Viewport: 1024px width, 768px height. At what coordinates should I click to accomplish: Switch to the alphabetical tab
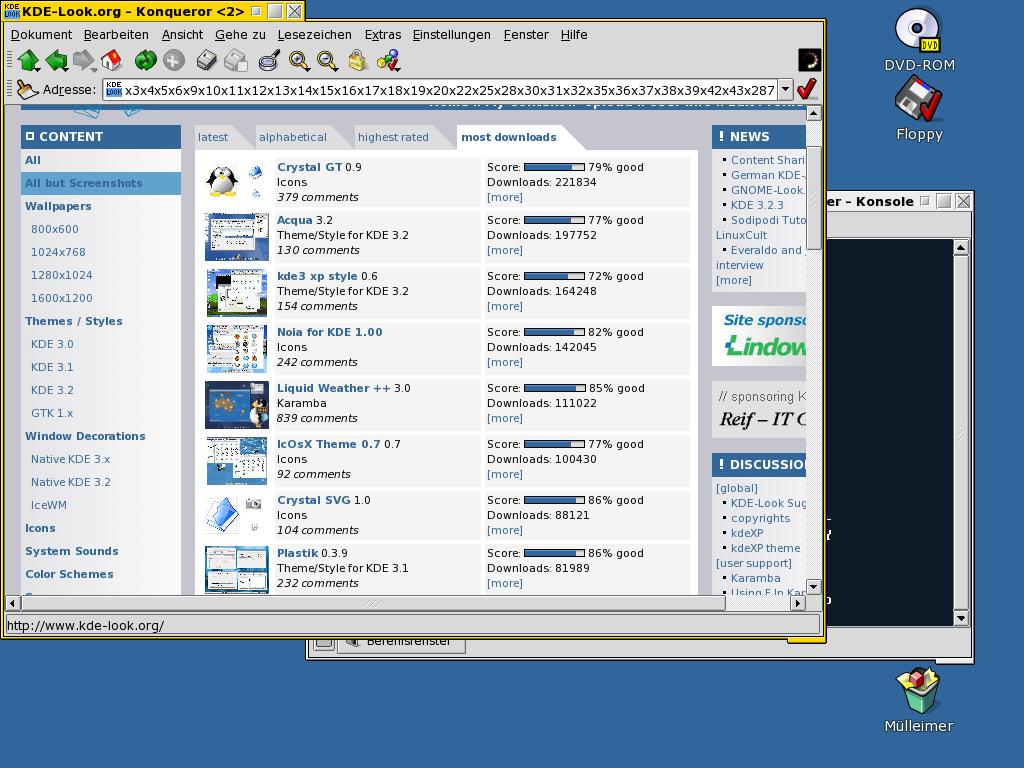point(293,137)
